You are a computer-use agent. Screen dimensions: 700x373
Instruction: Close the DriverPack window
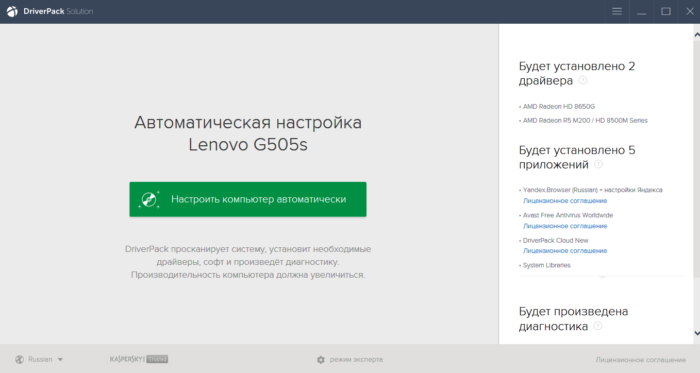(690, 11)
